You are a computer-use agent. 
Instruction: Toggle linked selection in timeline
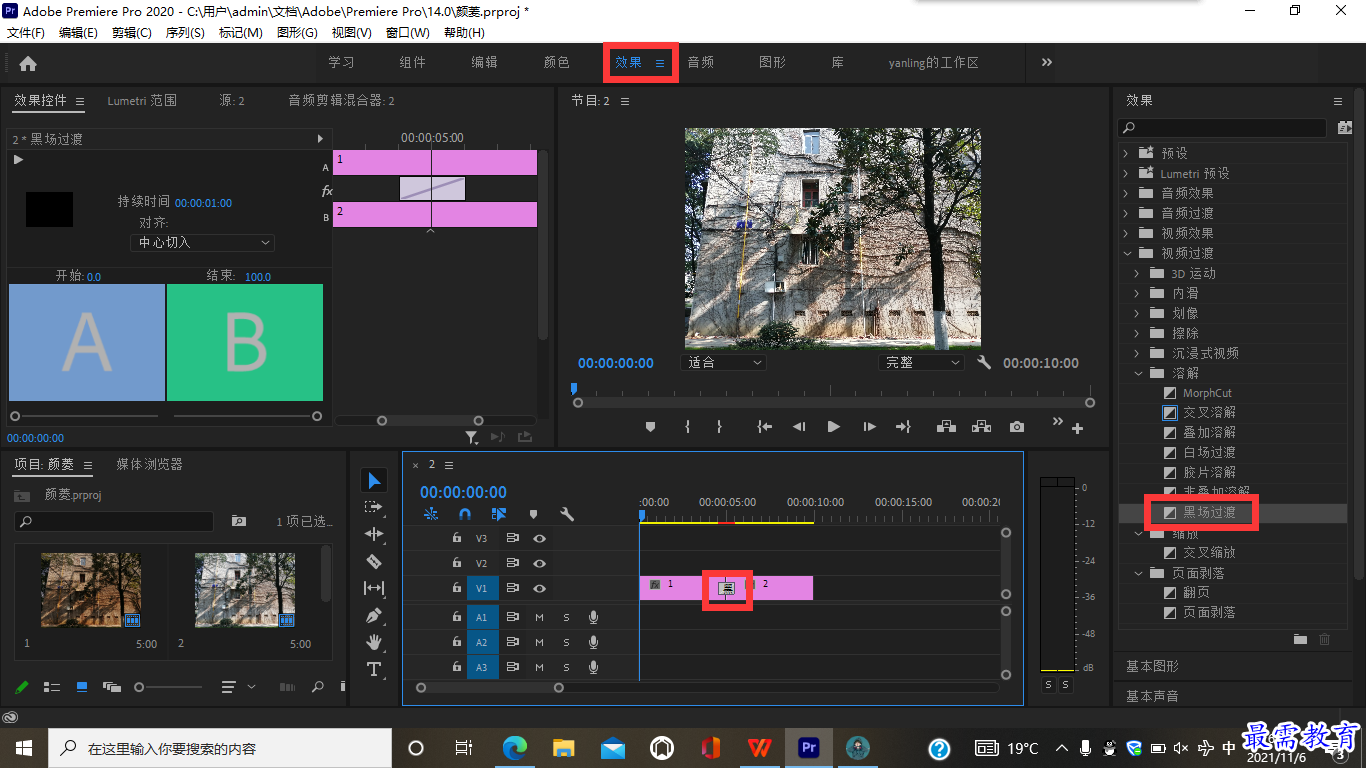[x=499, y=514]
